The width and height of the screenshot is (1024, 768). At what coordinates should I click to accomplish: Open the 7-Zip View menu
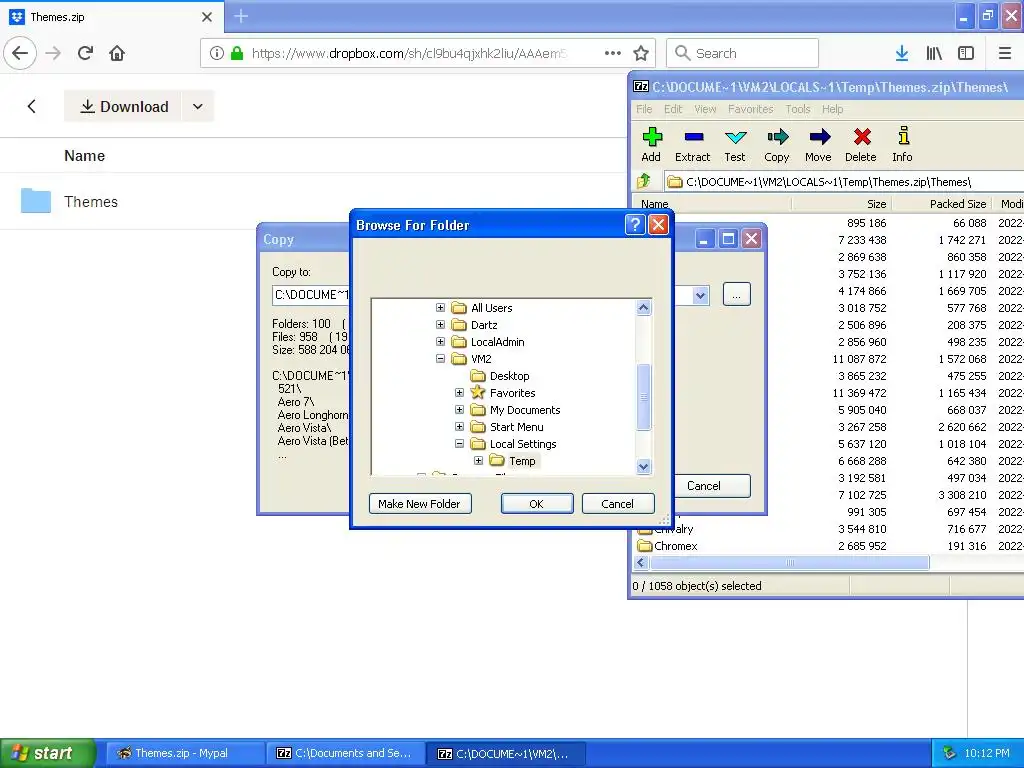pos(705,109)
